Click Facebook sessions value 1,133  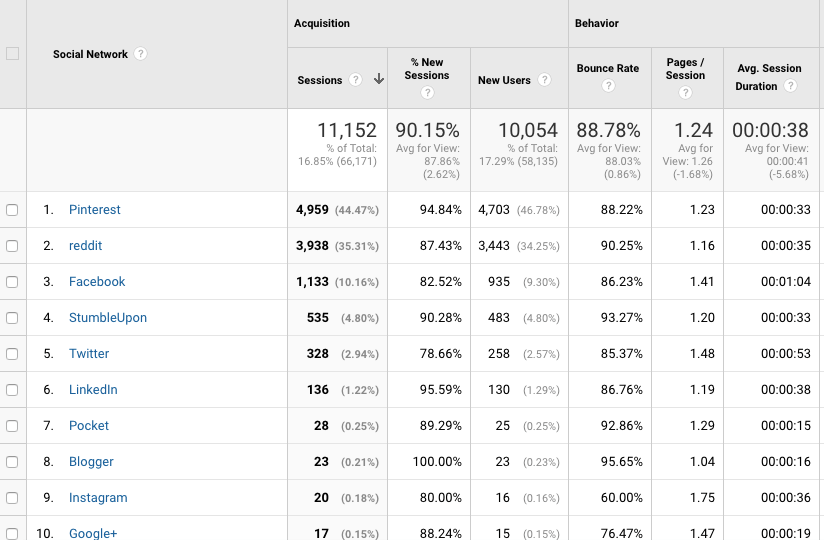pos(312,282)
